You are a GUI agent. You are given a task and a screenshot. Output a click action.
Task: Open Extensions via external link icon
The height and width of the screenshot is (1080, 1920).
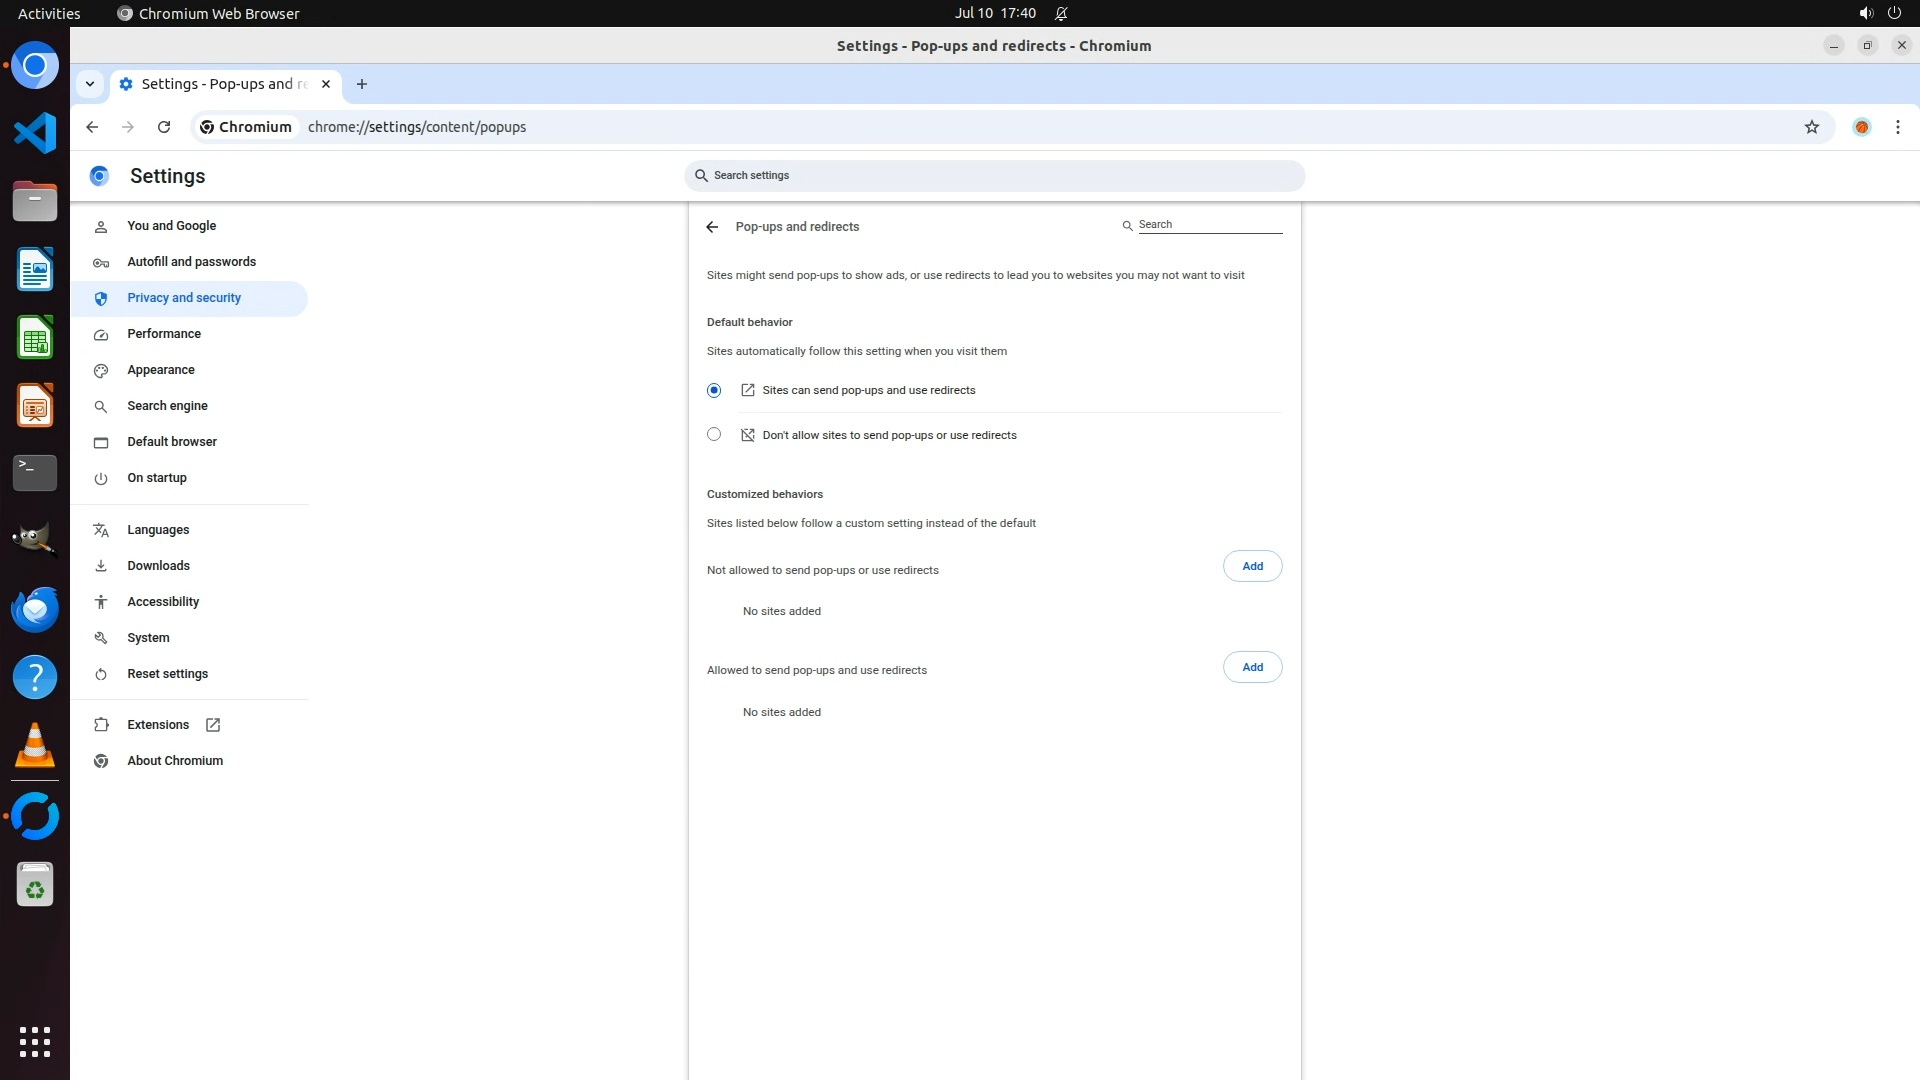[213, 725]
